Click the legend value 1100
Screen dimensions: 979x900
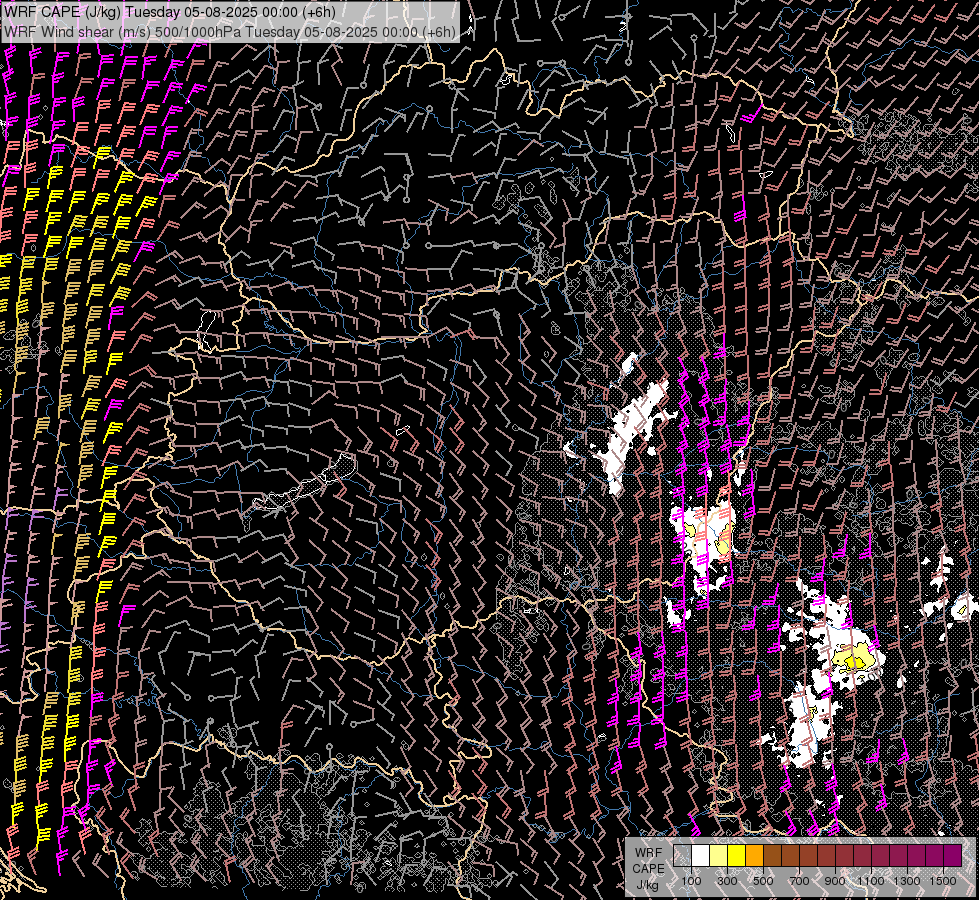871,881
